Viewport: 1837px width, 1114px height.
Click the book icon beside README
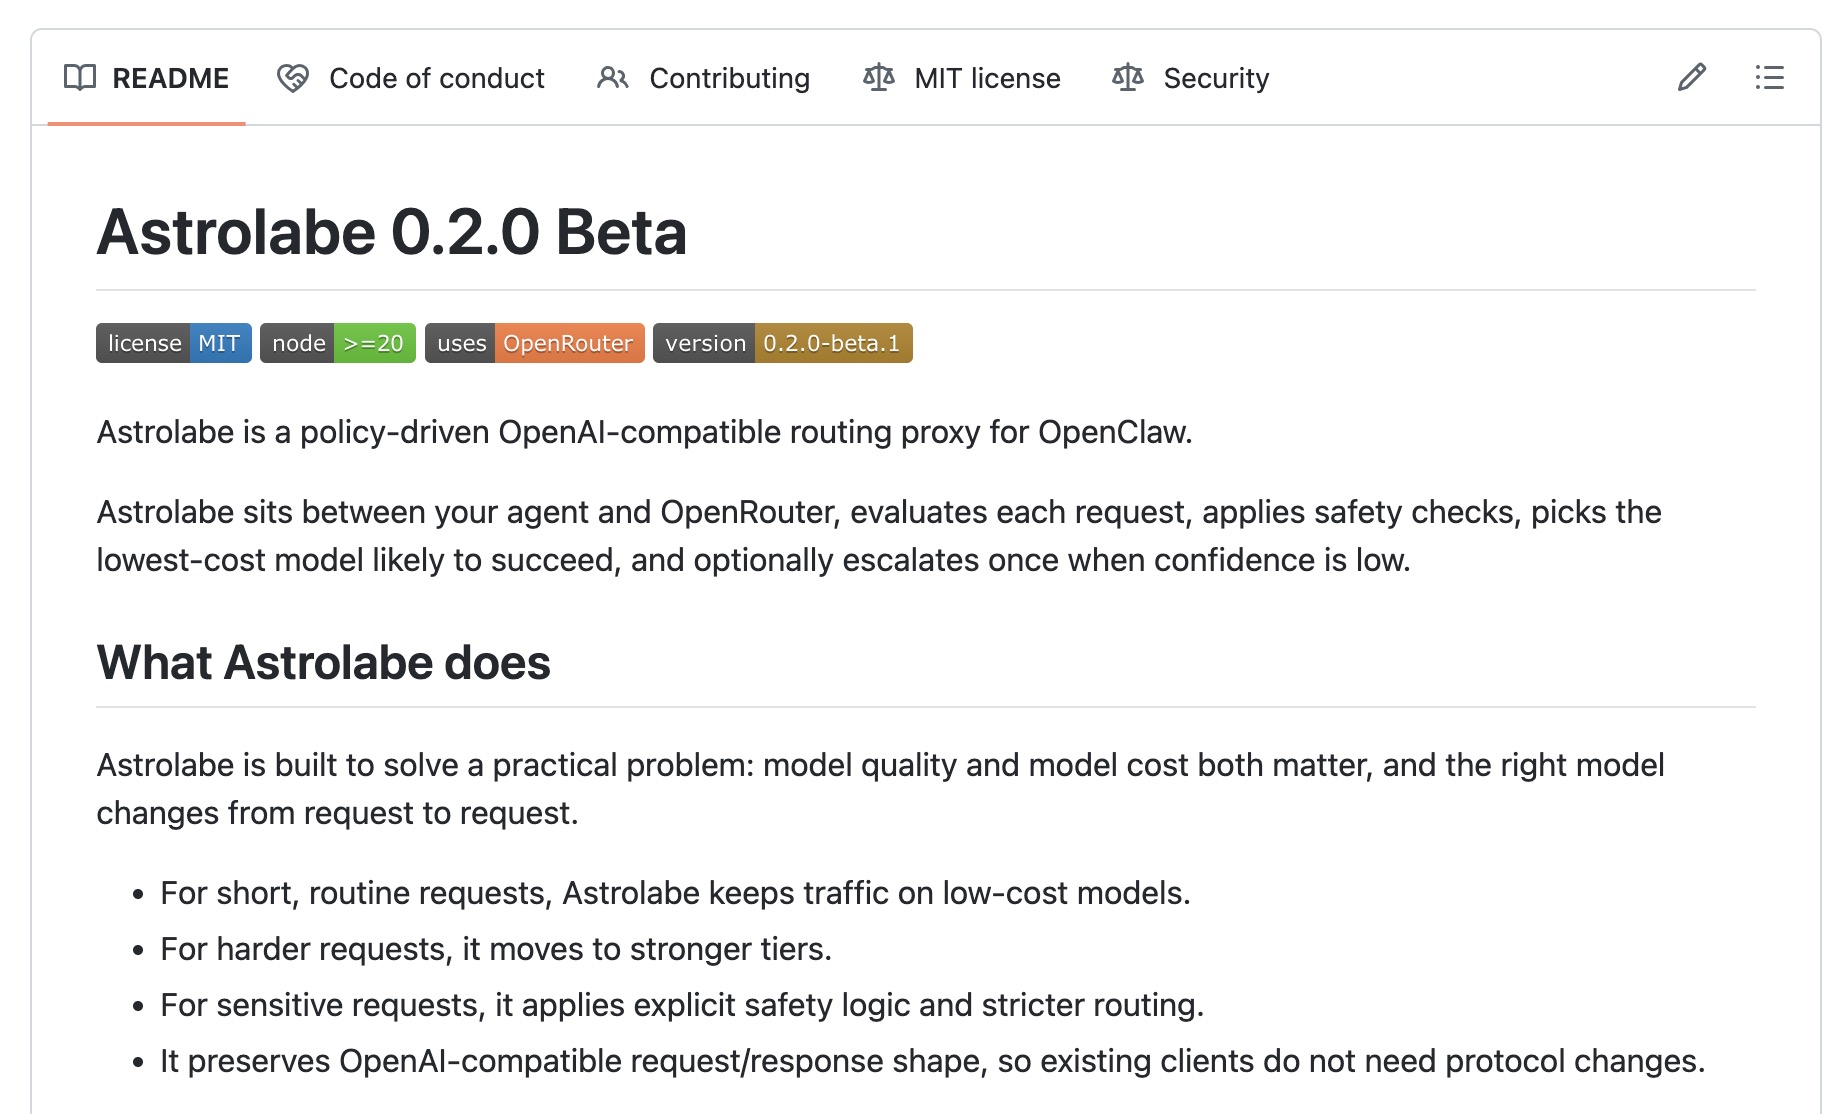pos(80,78)
